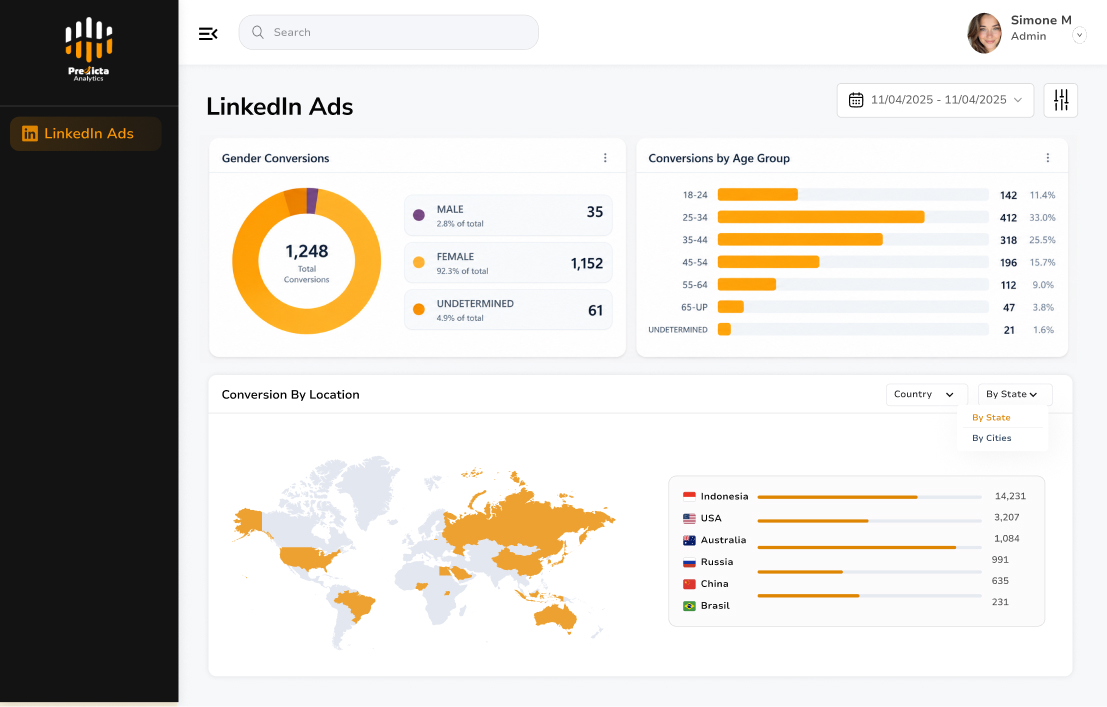Click the Russia value 991

pyautogui.click(x=1000, y=560)
